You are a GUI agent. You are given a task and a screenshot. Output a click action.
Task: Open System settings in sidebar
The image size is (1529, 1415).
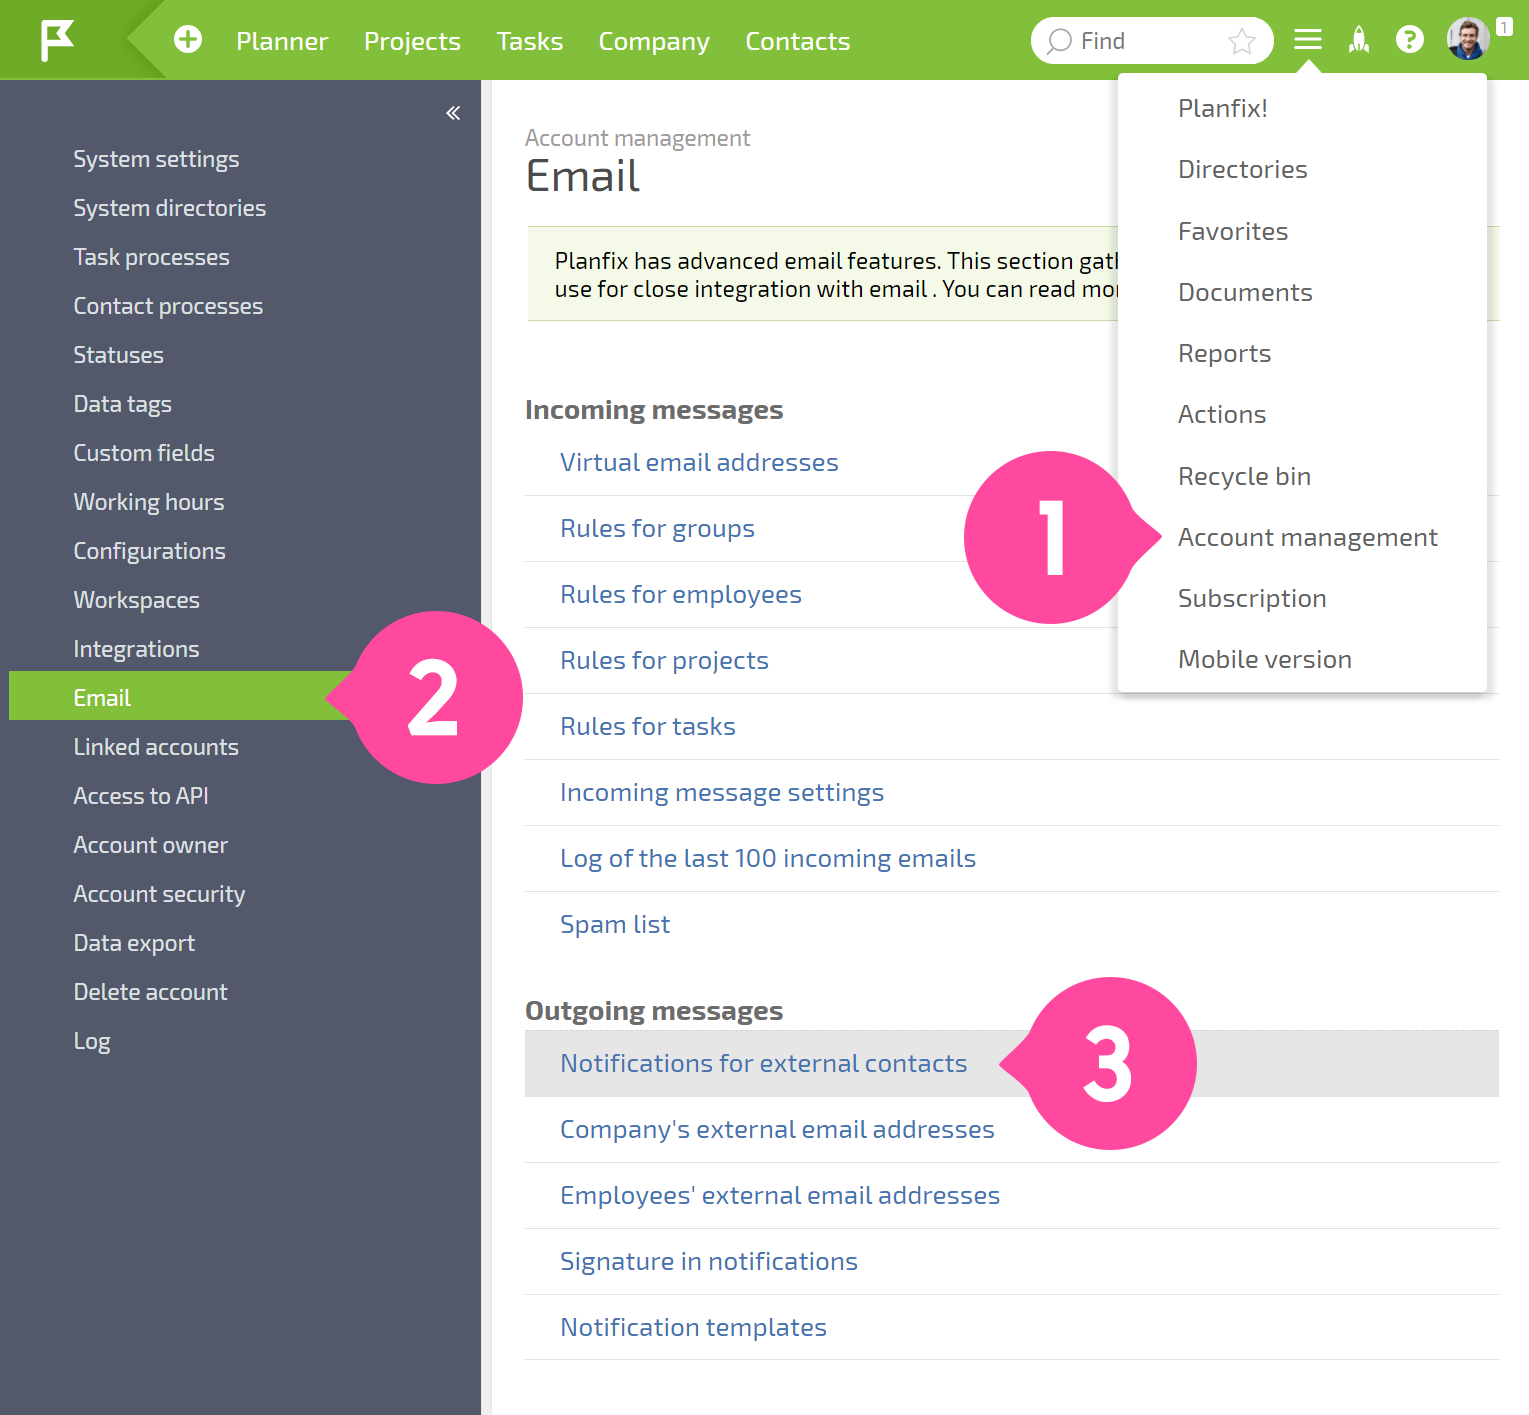(x=156, y=159)
